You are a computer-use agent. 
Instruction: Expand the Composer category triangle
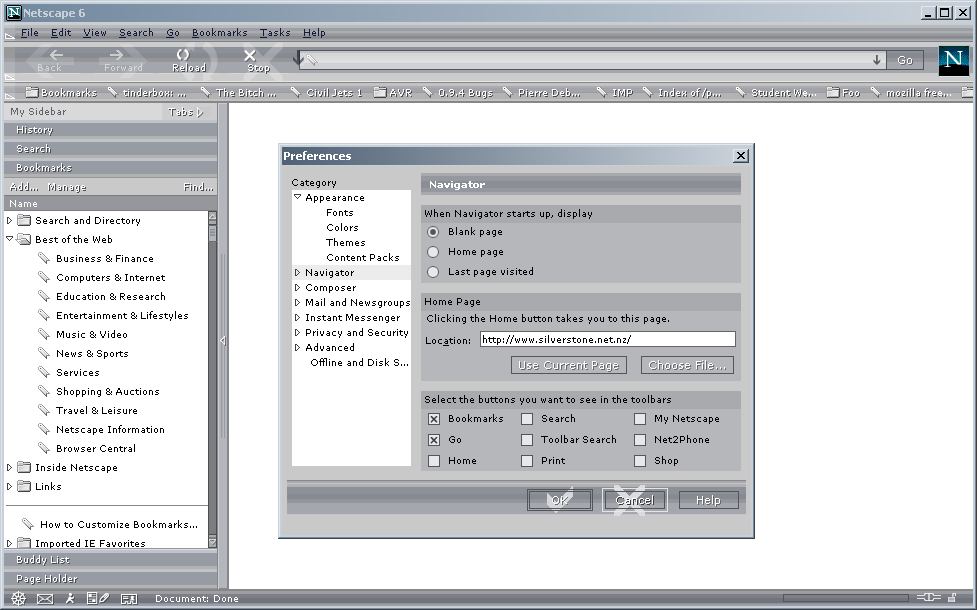298,287
